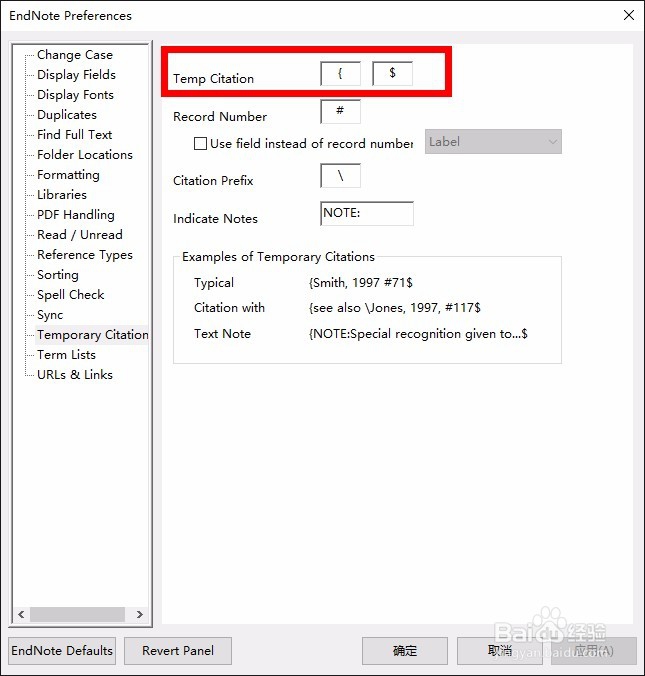Click the Text Note example text
Screen dimensions: 645x676
tap(418, 334)
